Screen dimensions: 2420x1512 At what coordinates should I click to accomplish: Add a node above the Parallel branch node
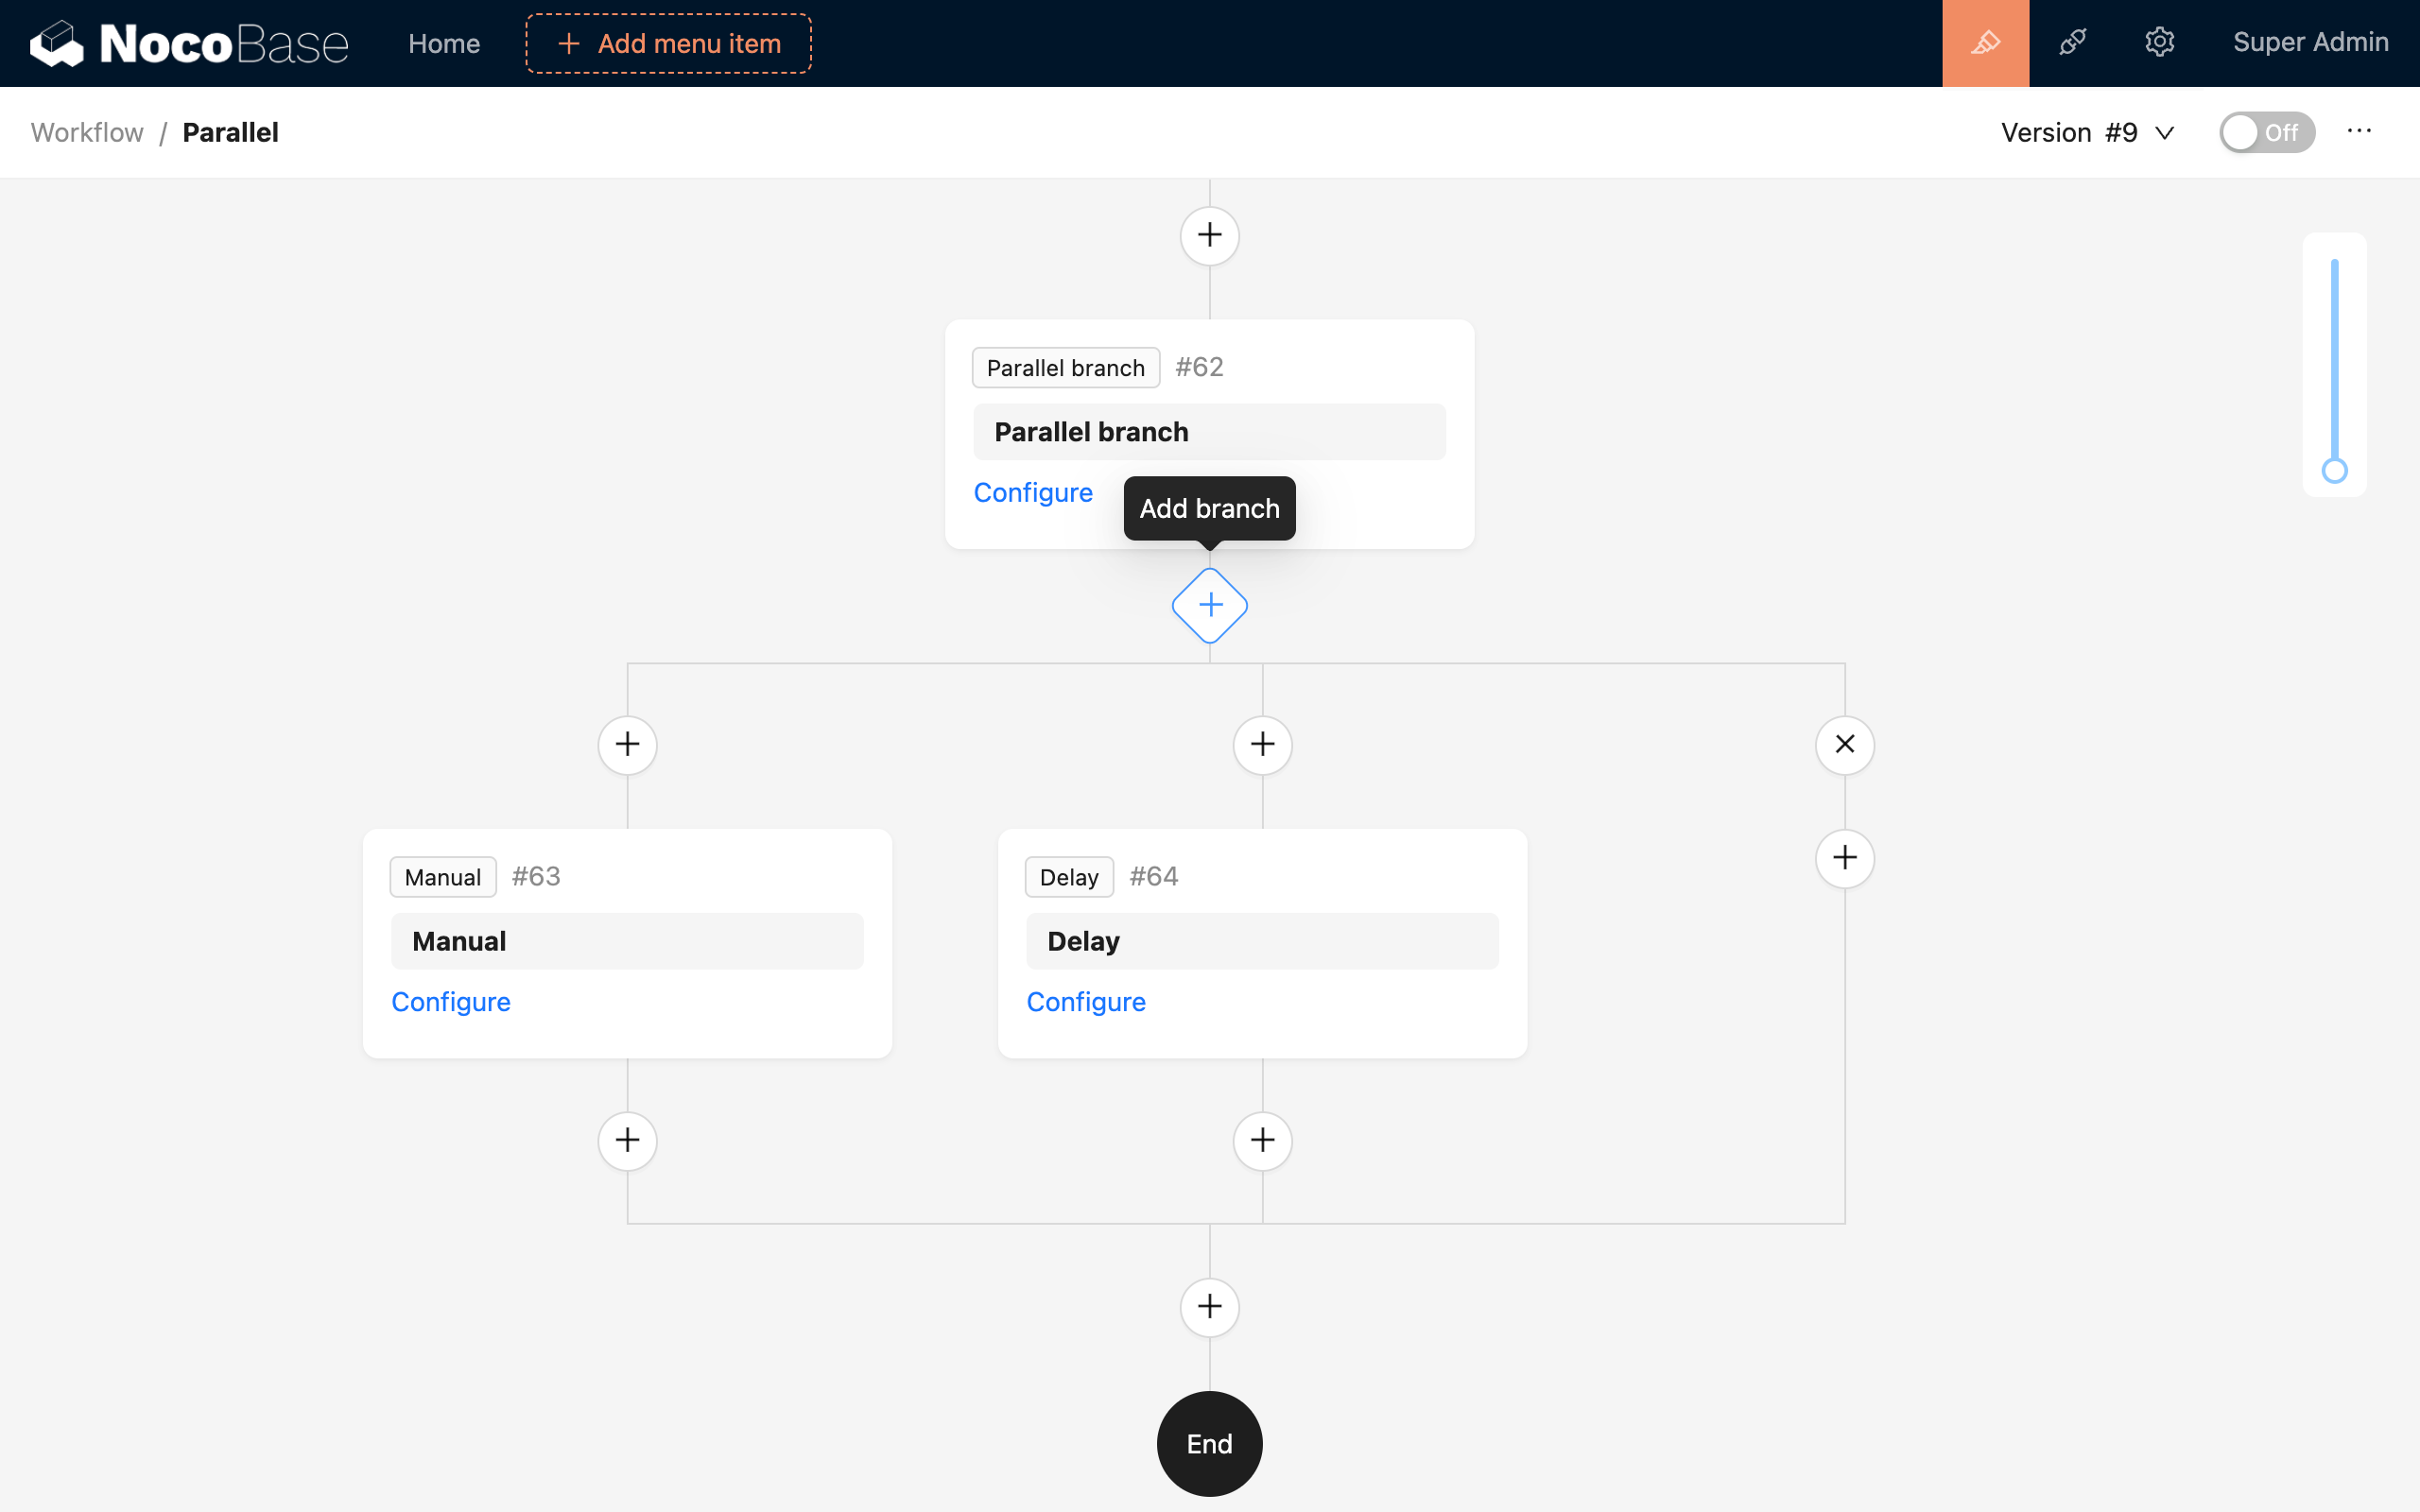[x=1209, y=236]
